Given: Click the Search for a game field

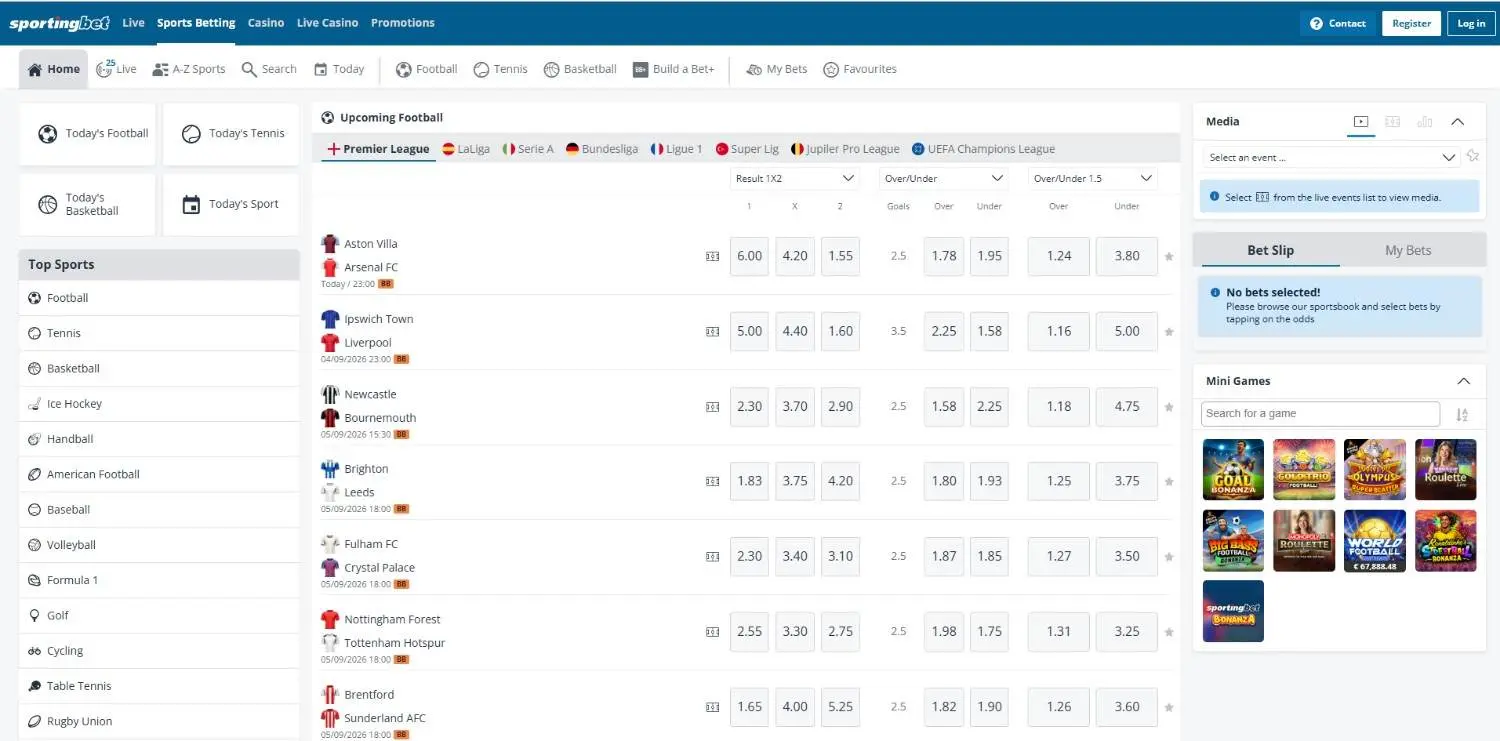Looking at the screenshot, I should (1320, 414).
